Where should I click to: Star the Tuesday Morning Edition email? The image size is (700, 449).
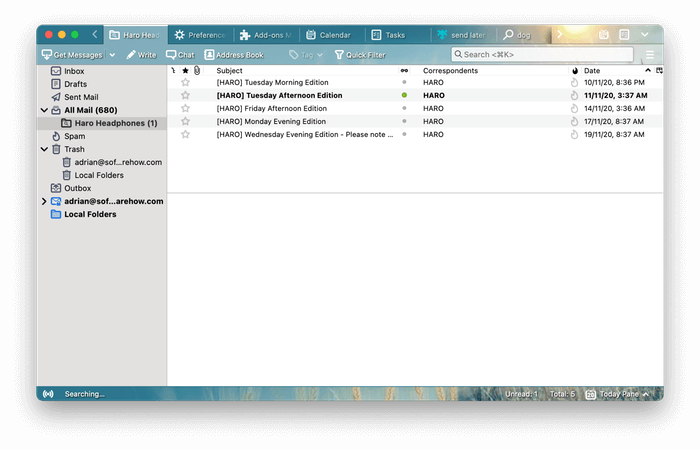(x=185, y=83)
